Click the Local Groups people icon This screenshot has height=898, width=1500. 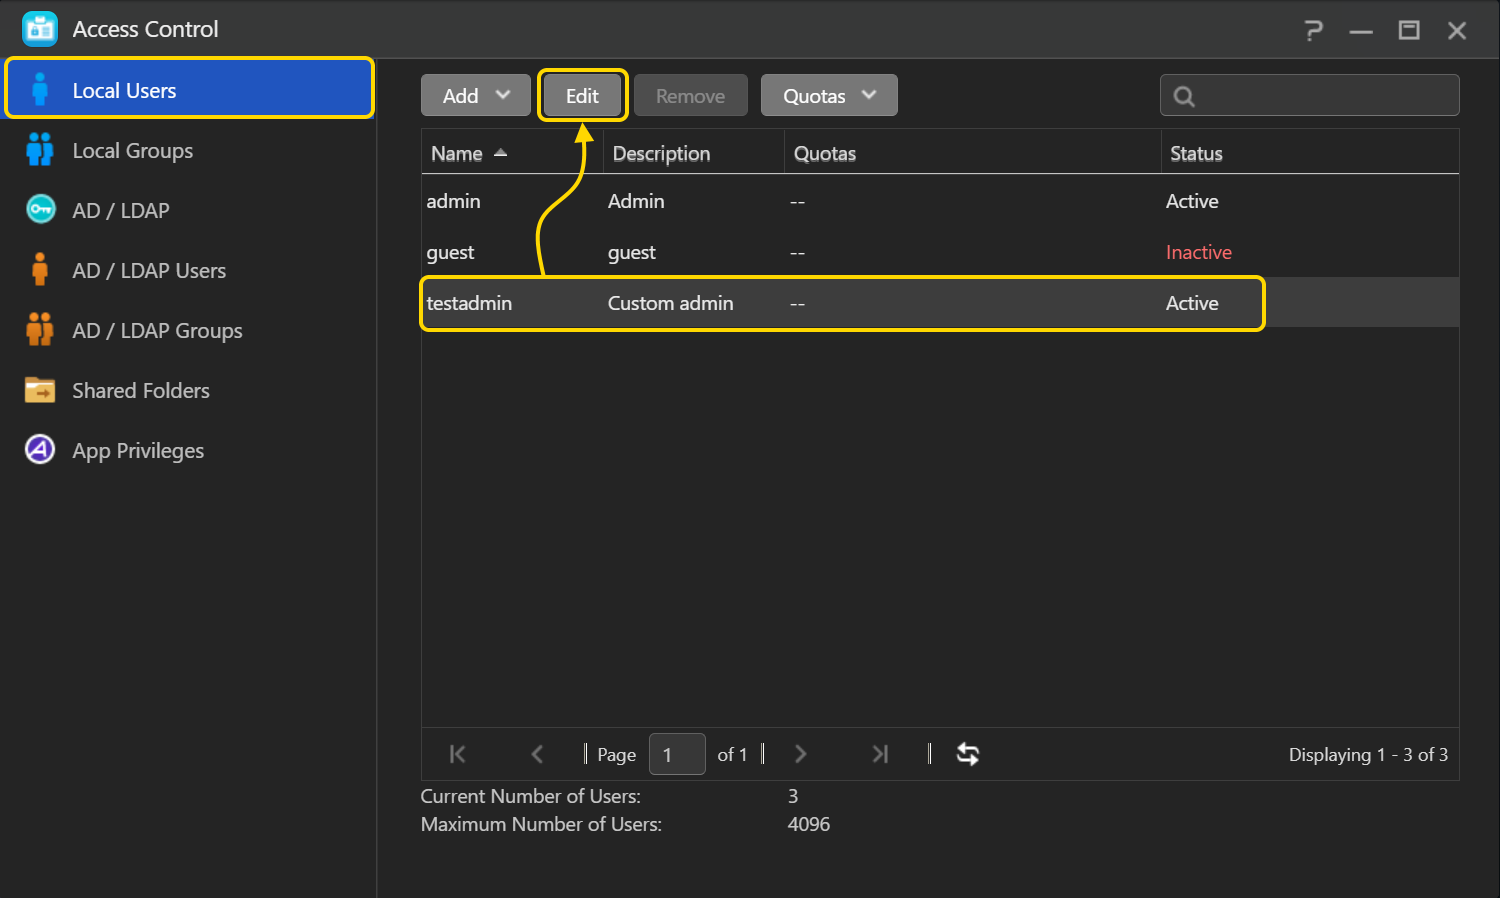coord(40,150)
